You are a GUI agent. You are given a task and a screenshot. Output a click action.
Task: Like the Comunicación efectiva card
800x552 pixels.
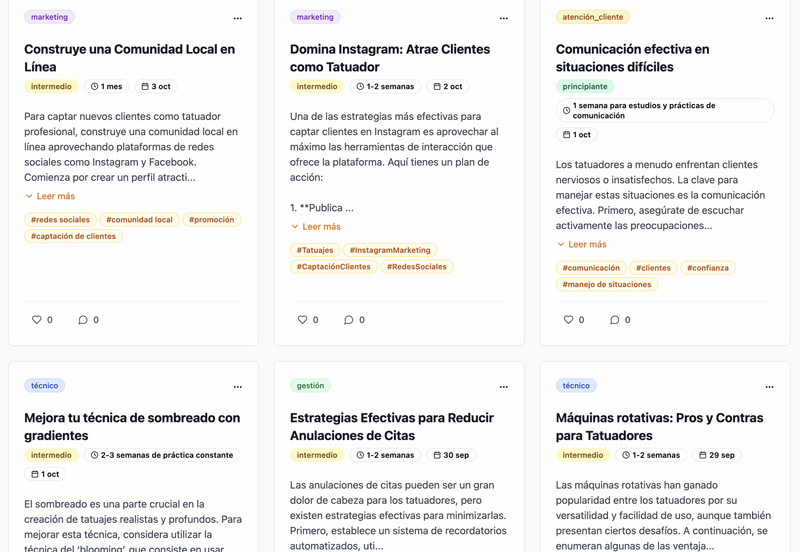point(569,320)
